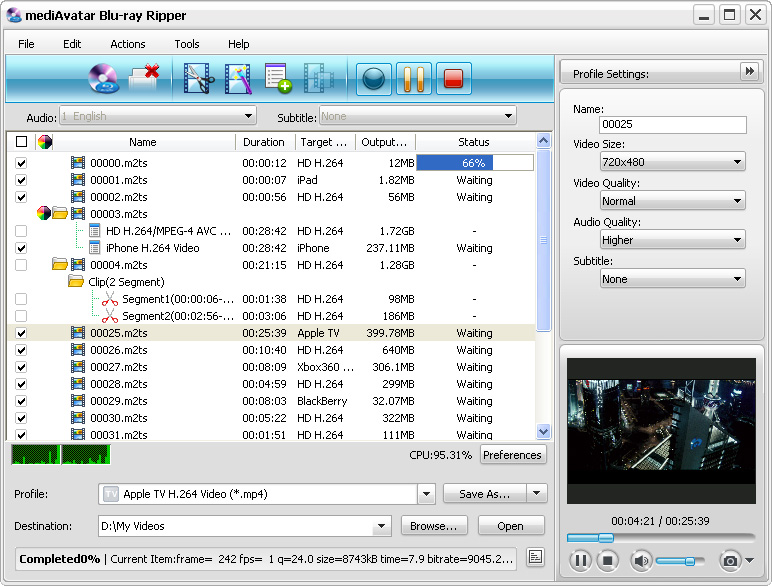Click the preview playback seek slider
This screenshot has width=772, height=587.
[x=661, y=538]
